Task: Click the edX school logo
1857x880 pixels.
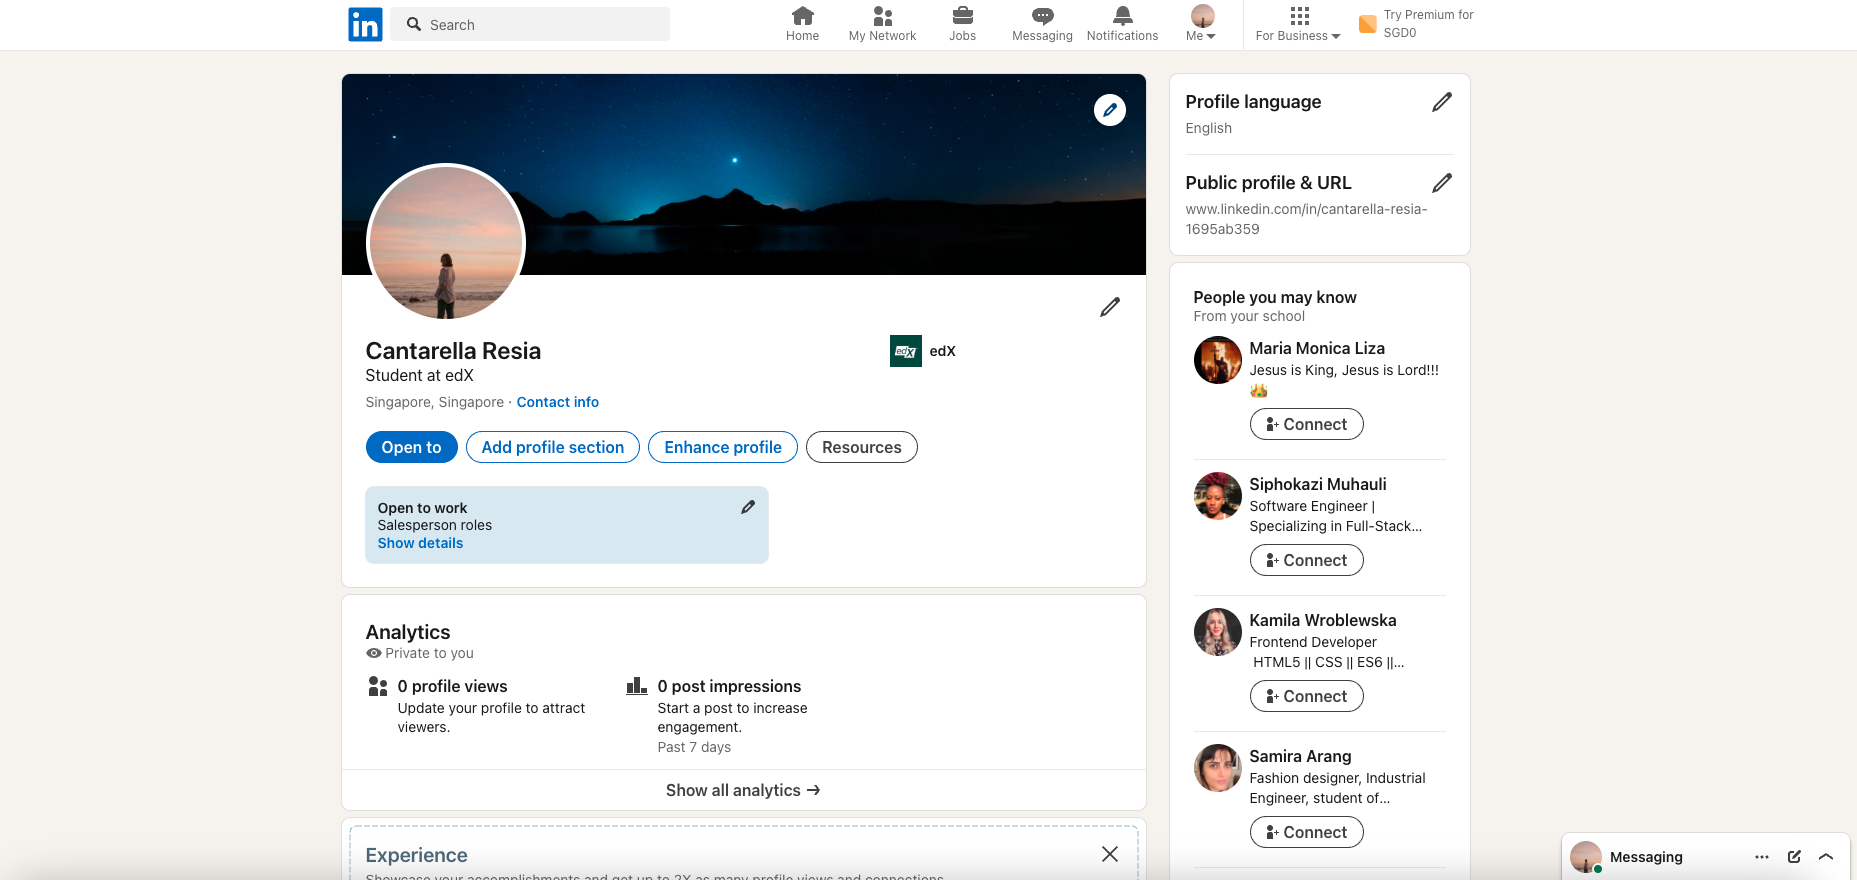Action: [905, 351]
